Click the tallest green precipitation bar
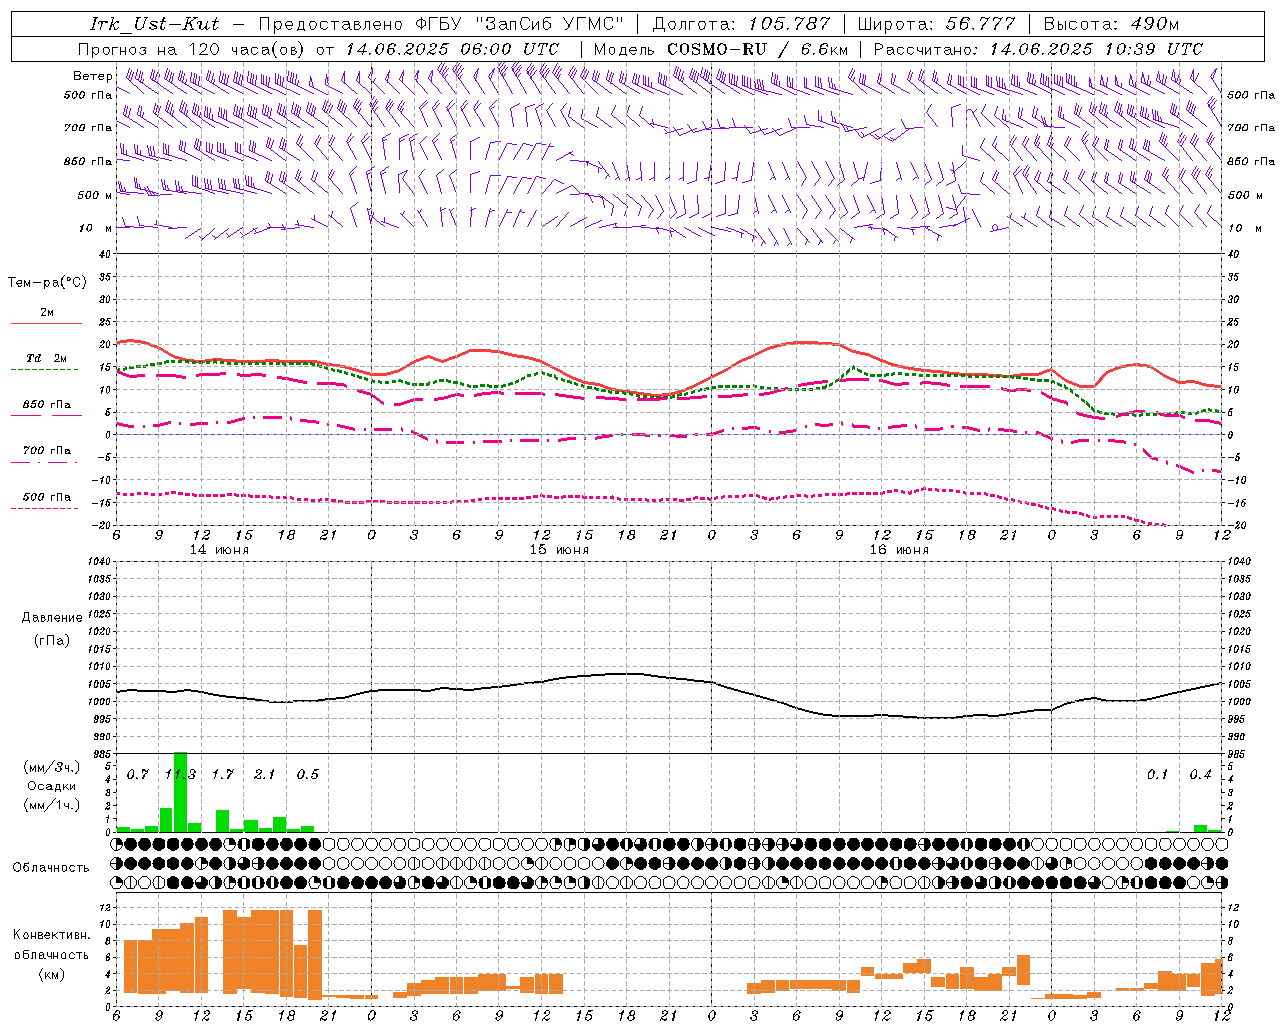1280x1024 pixels. point(180,792)
